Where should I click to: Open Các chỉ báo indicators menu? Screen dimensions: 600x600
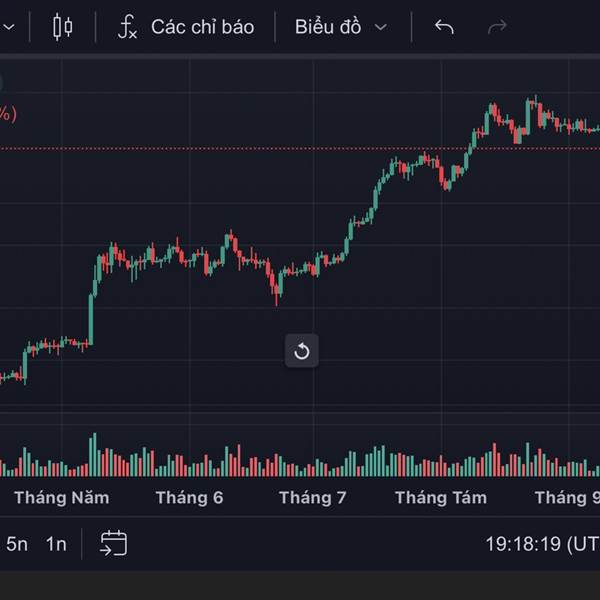click(202, 27)
